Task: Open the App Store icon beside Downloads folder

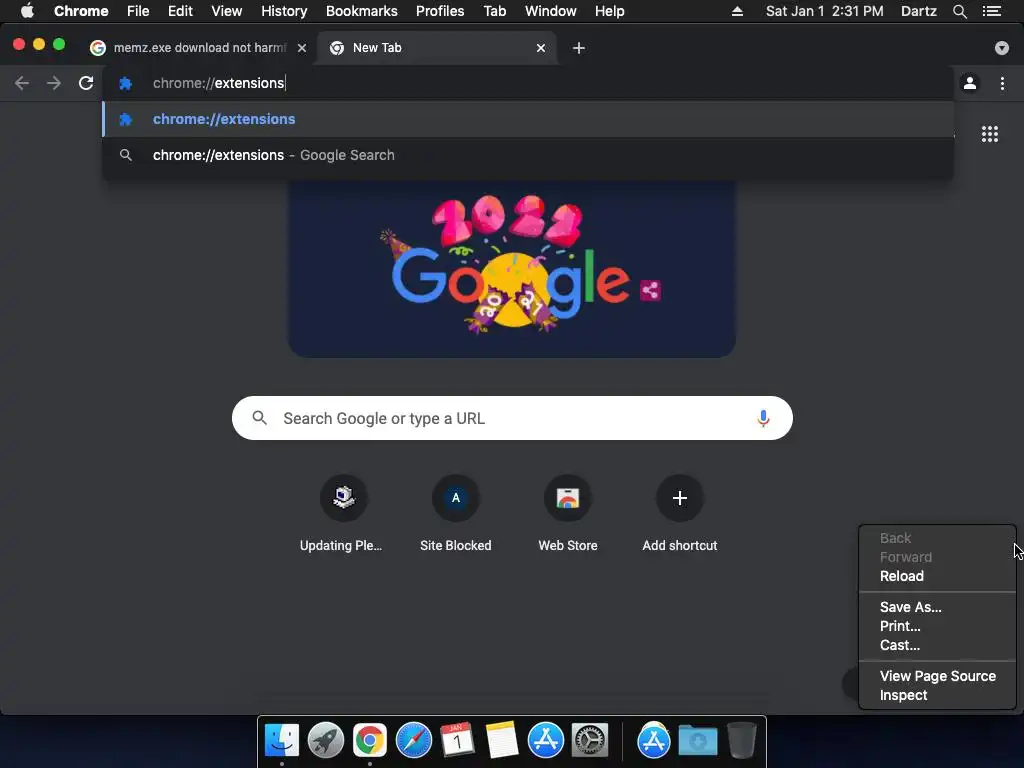Action: pos(654,741)
